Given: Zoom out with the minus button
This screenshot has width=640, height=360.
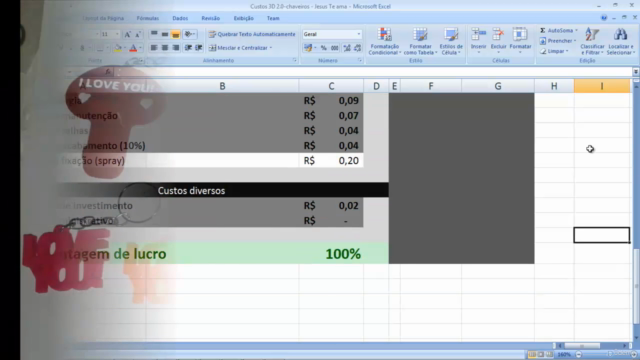Looking at the screenshot, I should (x=578, y=354).
